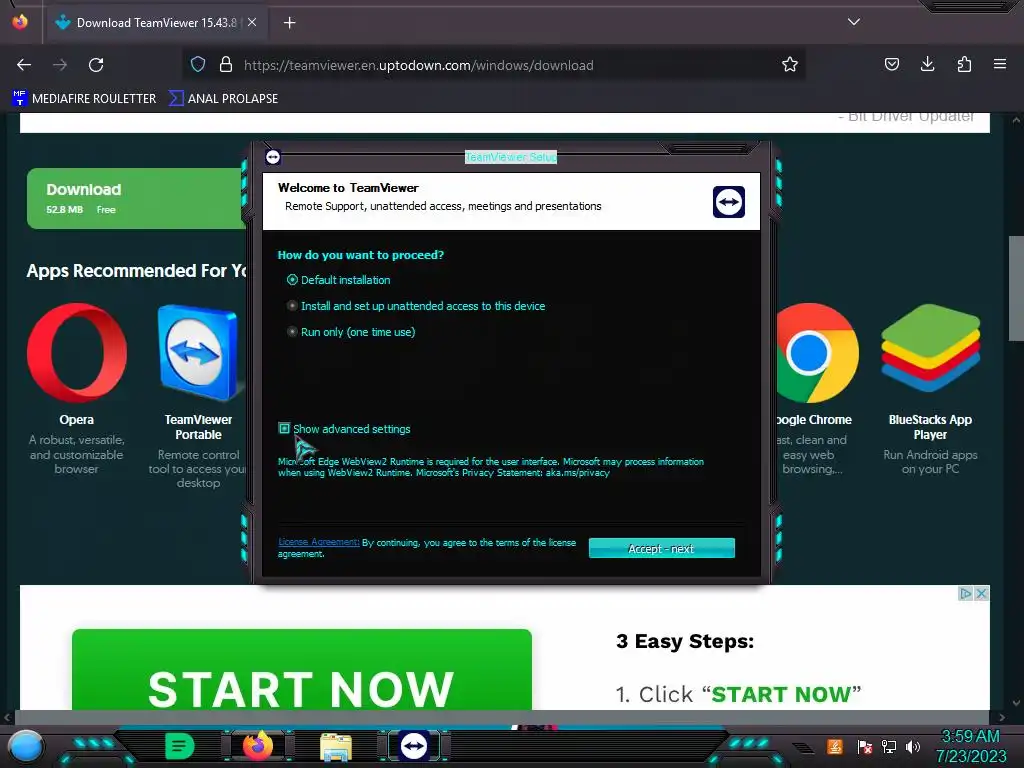The image size is (1024, 768).
Task: Switch to TeamViewer taskbar icon
Action: [x=414, y=746]
